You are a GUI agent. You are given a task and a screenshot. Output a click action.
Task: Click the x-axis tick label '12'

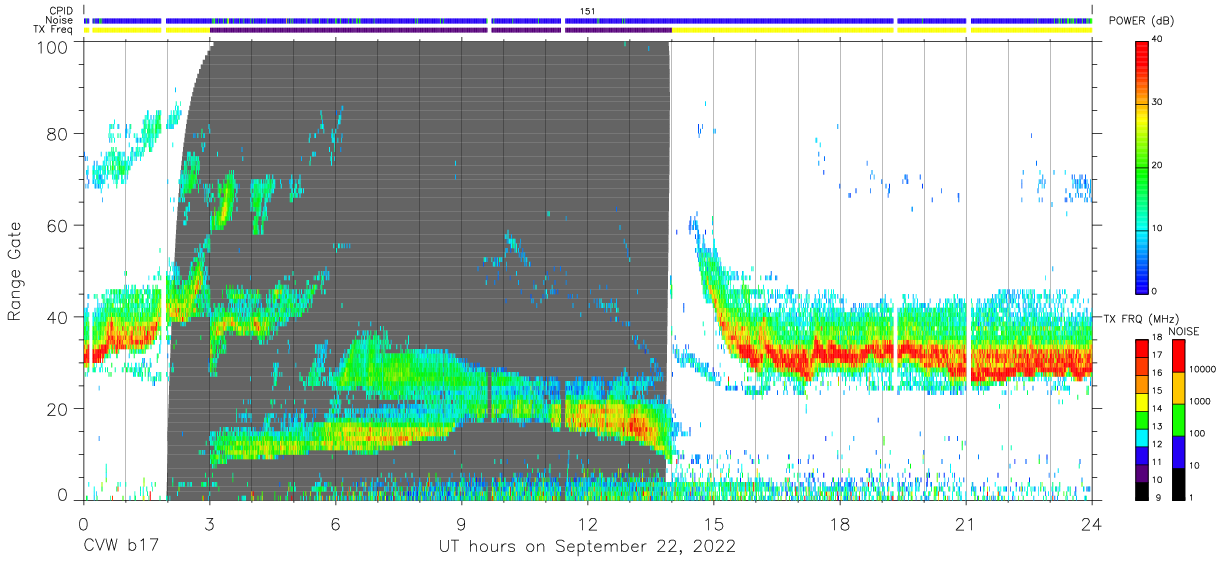coord(587,523)
